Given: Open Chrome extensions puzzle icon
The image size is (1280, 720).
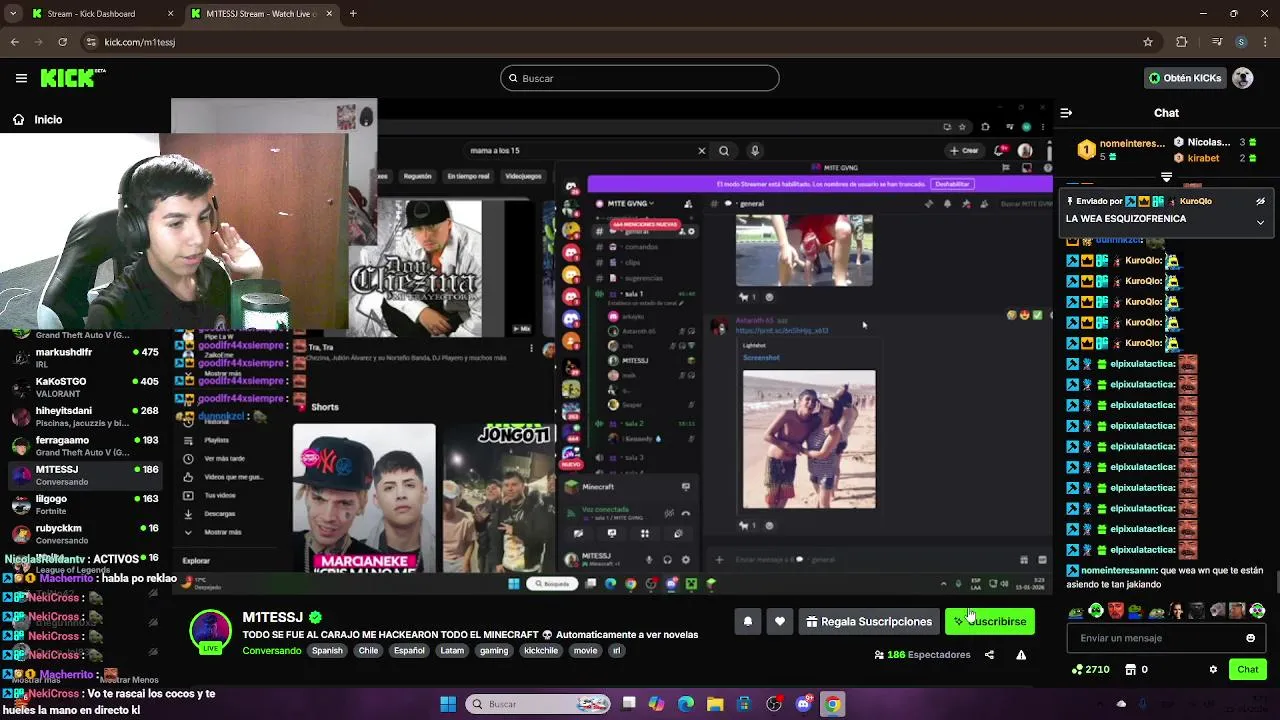Looking at the screenshot, I should tap(1182, 42).
